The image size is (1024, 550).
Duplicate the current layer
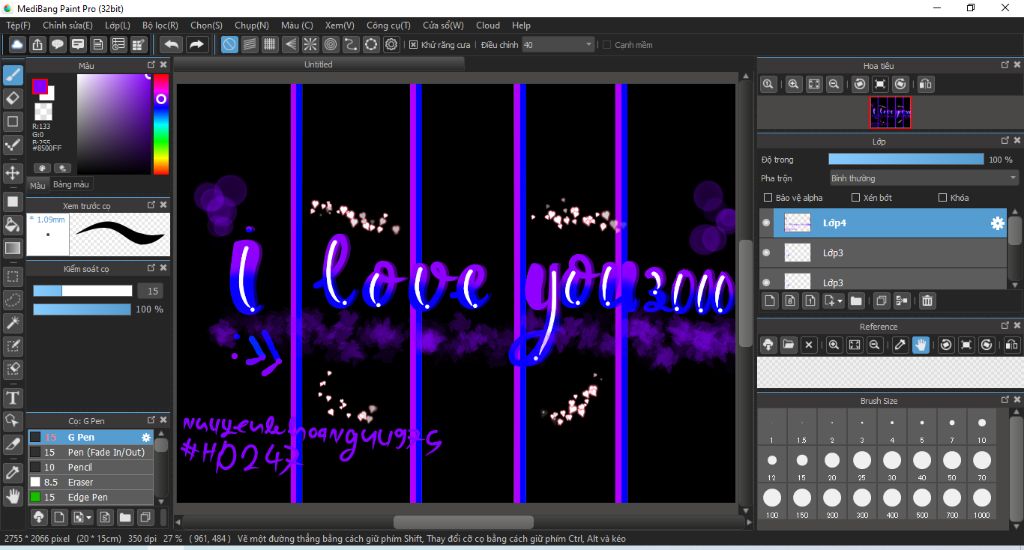(x=881, y=300)
